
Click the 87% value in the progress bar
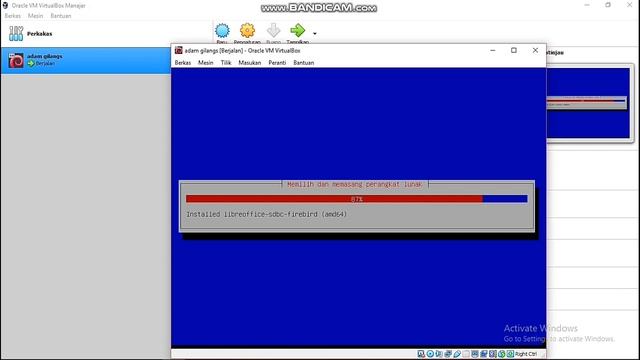coord(357,199)
